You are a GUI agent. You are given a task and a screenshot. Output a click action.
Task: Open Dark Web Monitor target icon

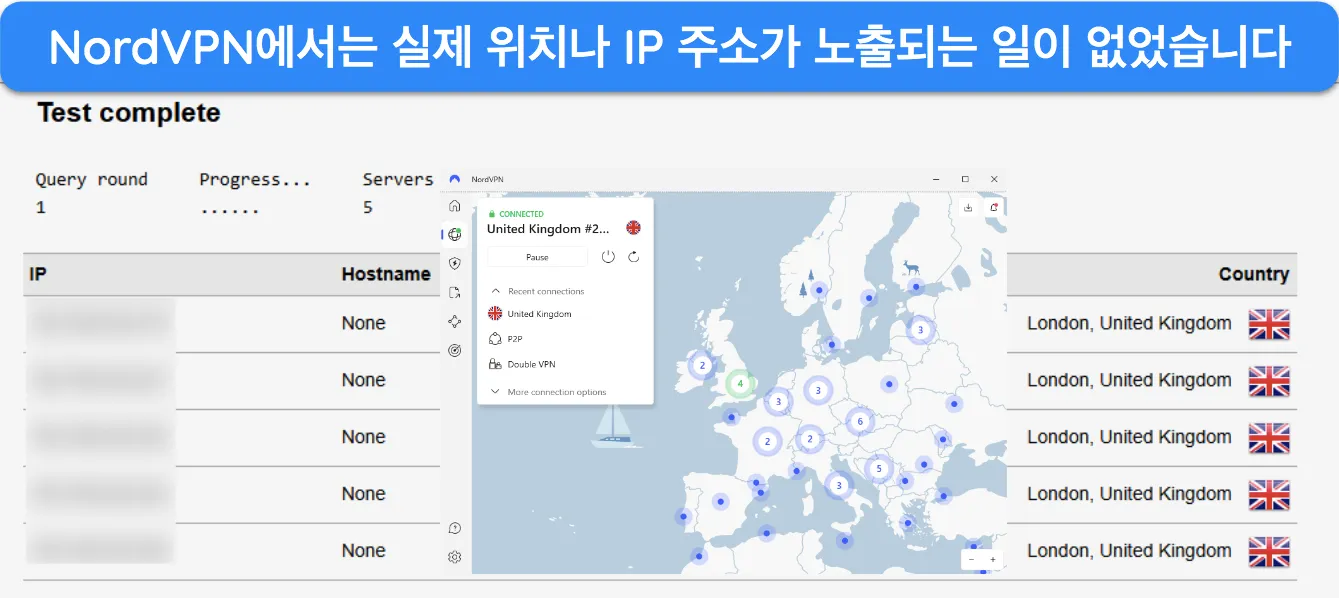click(x=455, y=351)
